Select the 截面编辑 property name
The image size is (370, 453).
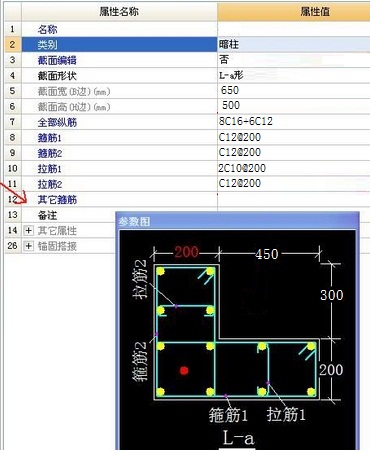pyautogui.click(x=57, y=60)
